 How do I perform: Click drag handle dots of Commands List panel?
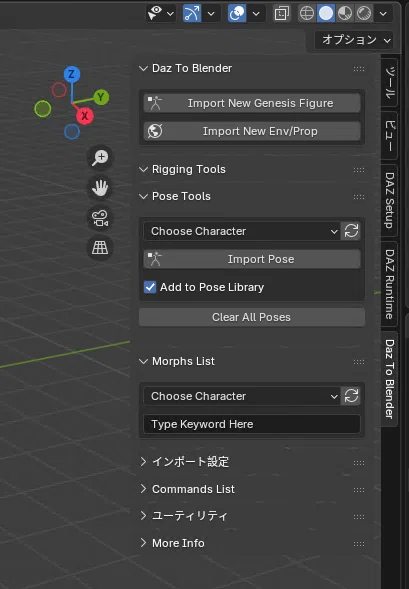pyautogui.click(x=359, y=490)
